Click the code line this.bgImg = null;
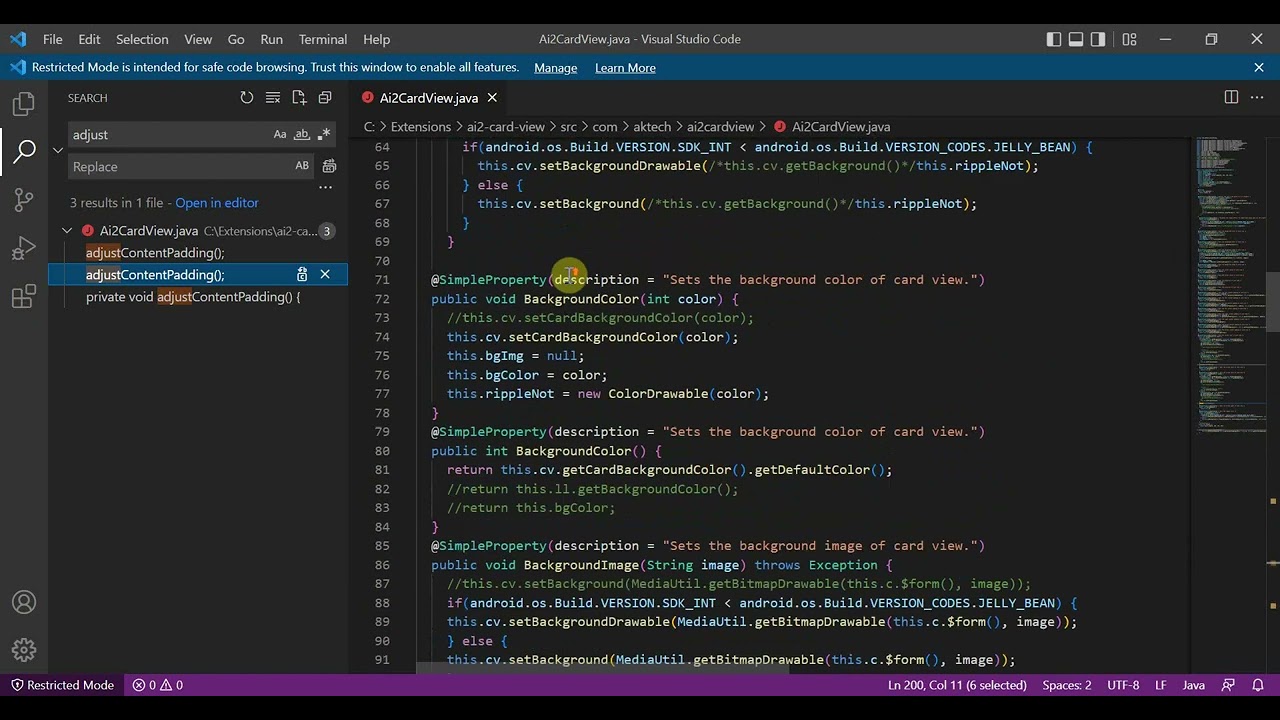Image resolution: width=1280 pixels, height=720 pixels. pyautogui.click(x=515, y=356)
